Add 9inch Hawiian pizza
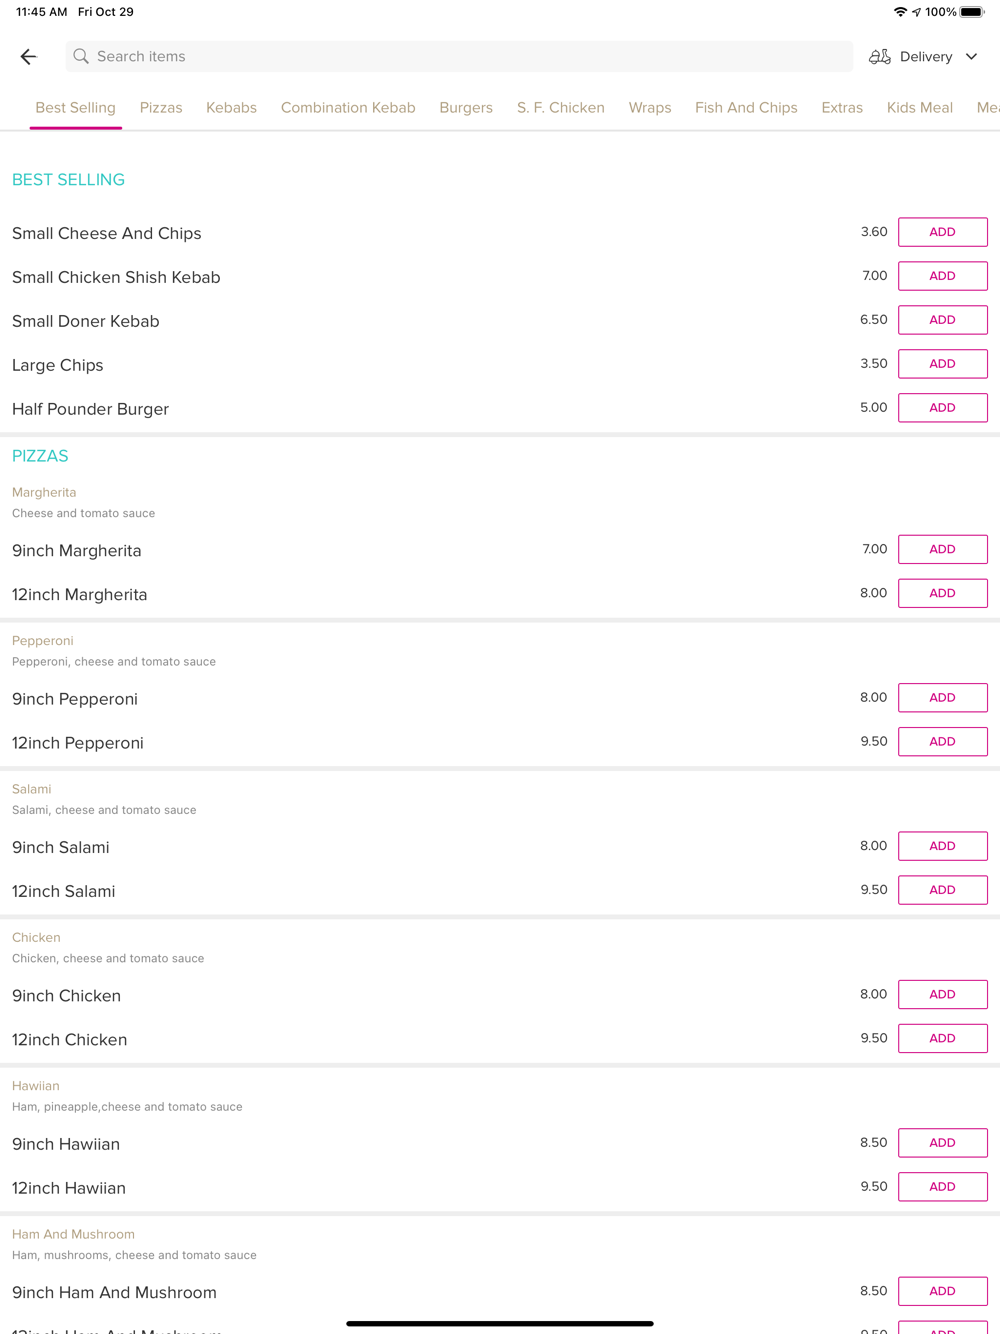This screenshot has height=1334, width=1000. tap(942, 1143)
